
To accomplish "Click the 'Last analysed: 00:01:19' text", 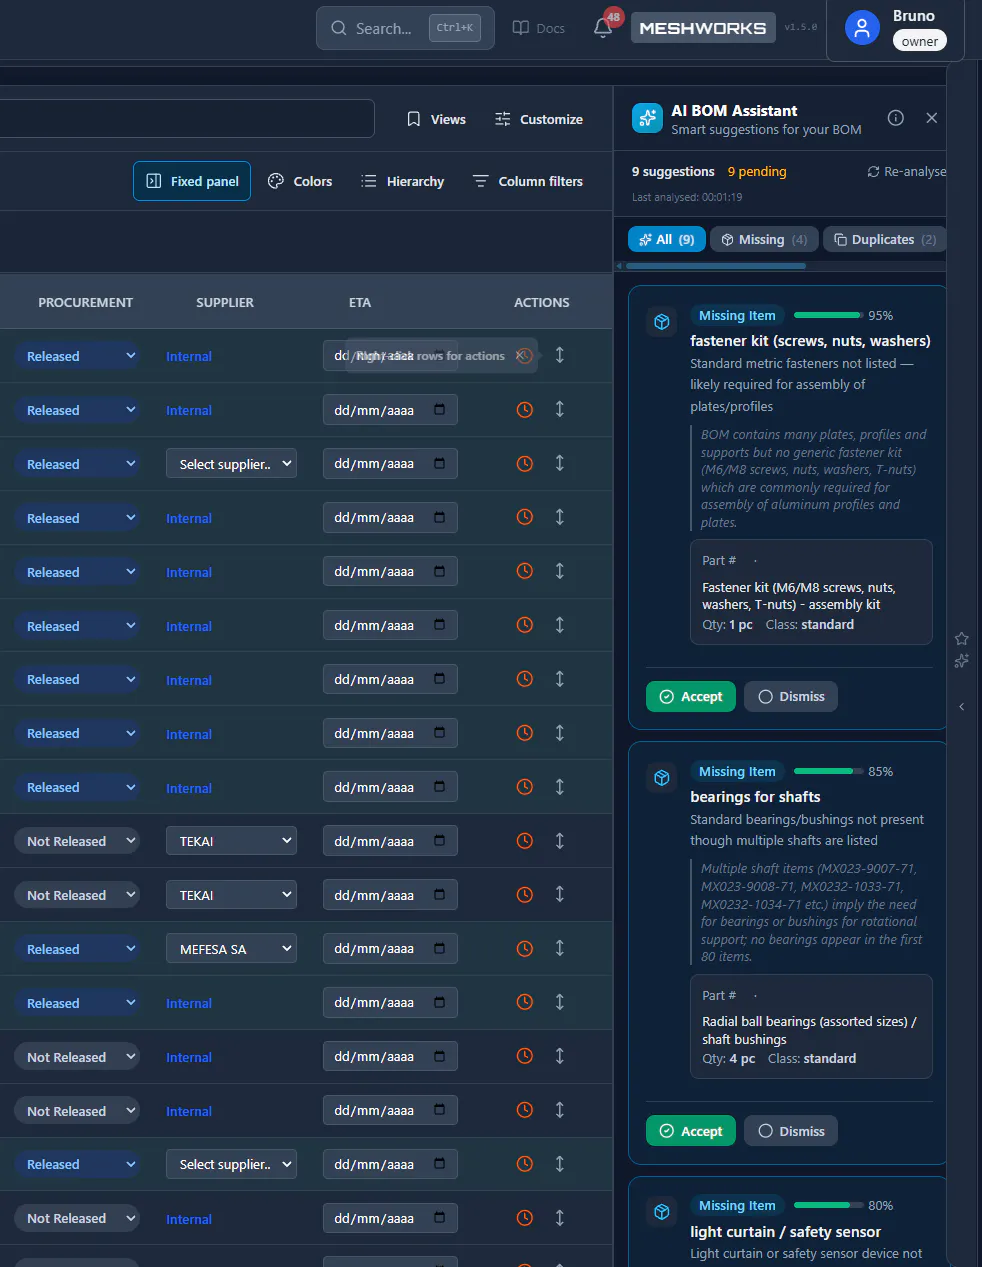I will point(687,197).
